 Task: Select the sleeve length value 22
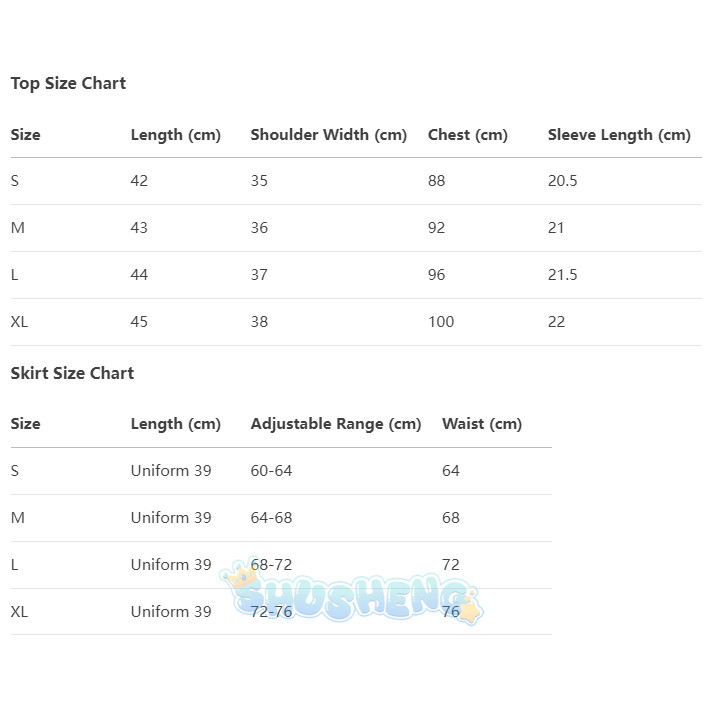(x=556, y=322)
